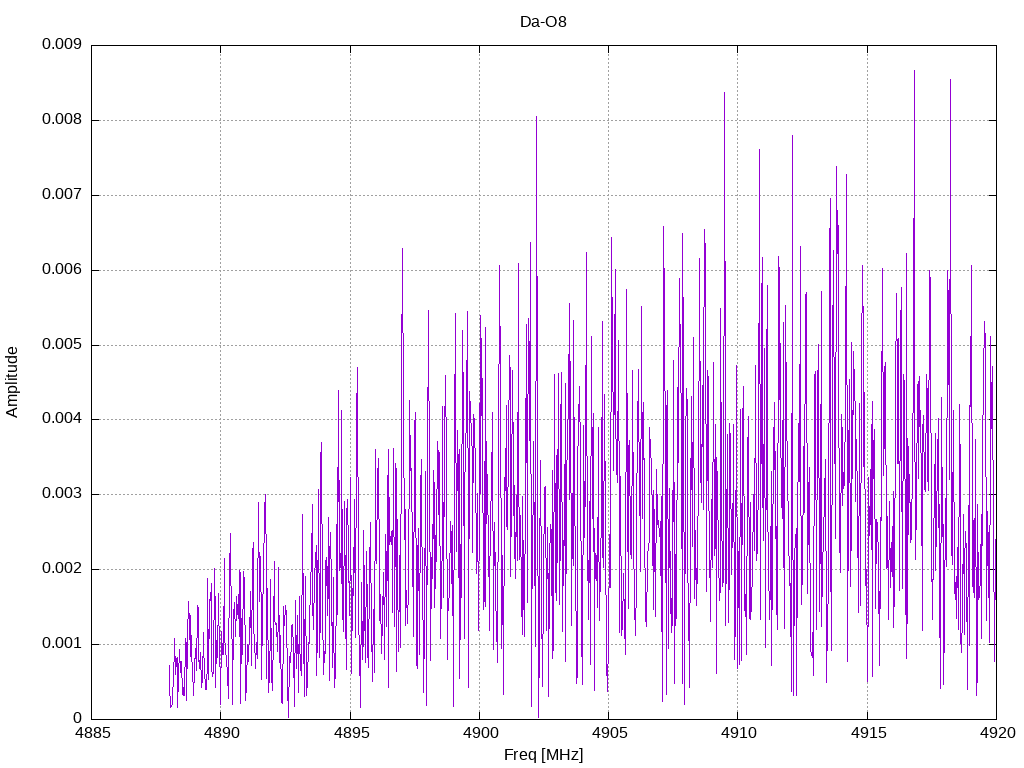Click the y-axis value 0.006
The image size is (1024, 768).
(x=62, y=270)
